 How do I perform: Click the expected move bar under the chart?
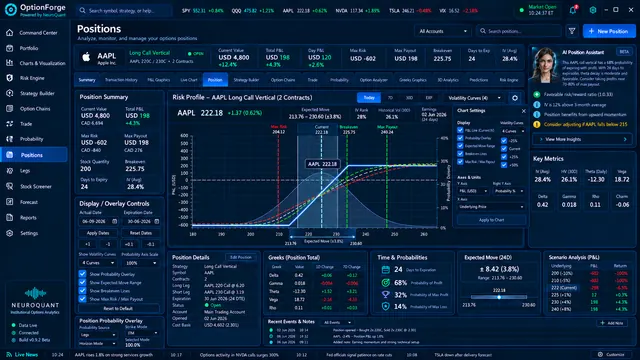click(322, 237)
